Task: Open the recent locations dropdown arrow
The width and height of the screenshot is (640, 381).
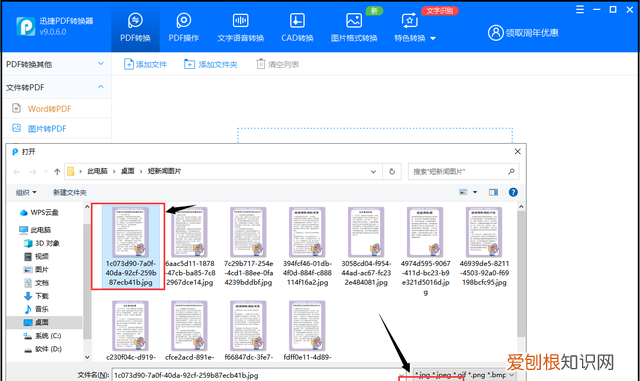Action: coord(46,172)
